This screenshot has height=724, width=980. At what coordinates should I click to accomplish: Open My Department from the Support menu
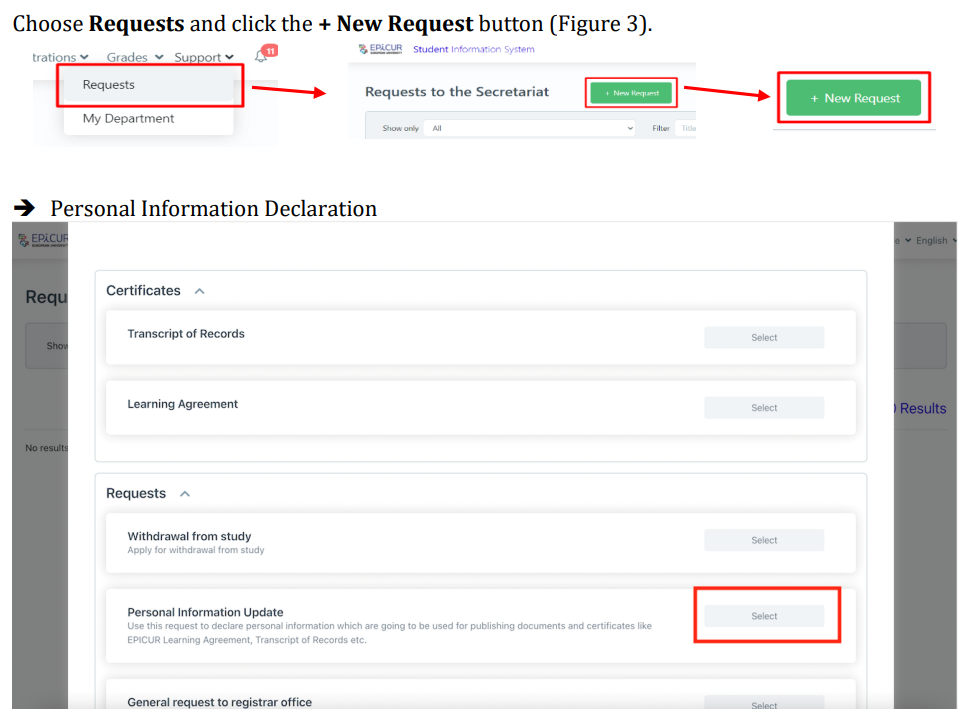click(128, 118)
